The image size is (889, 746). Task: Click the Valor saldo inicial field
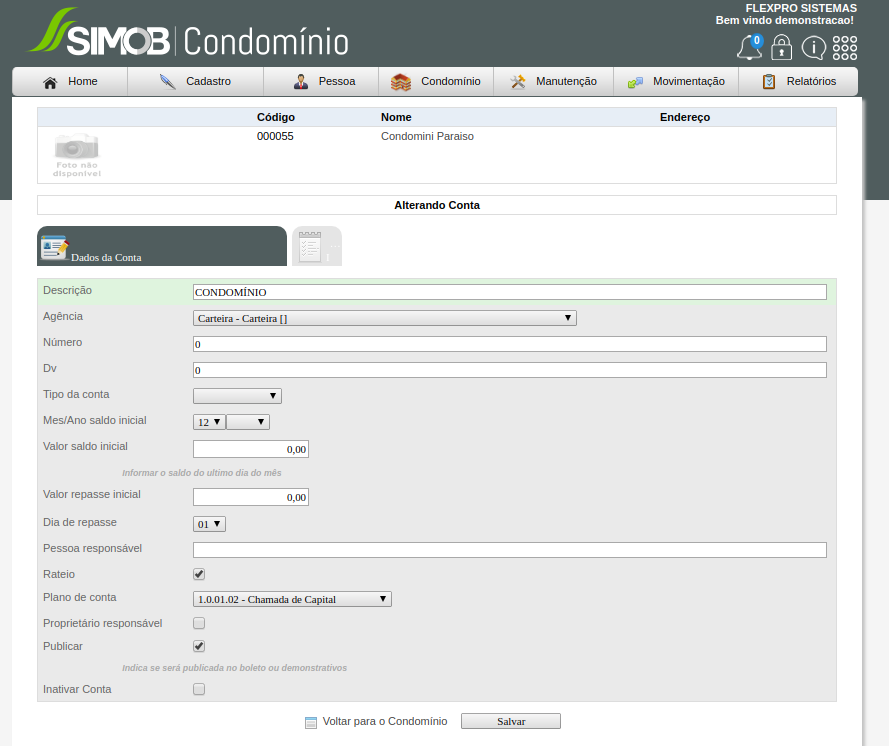(251, 449)
